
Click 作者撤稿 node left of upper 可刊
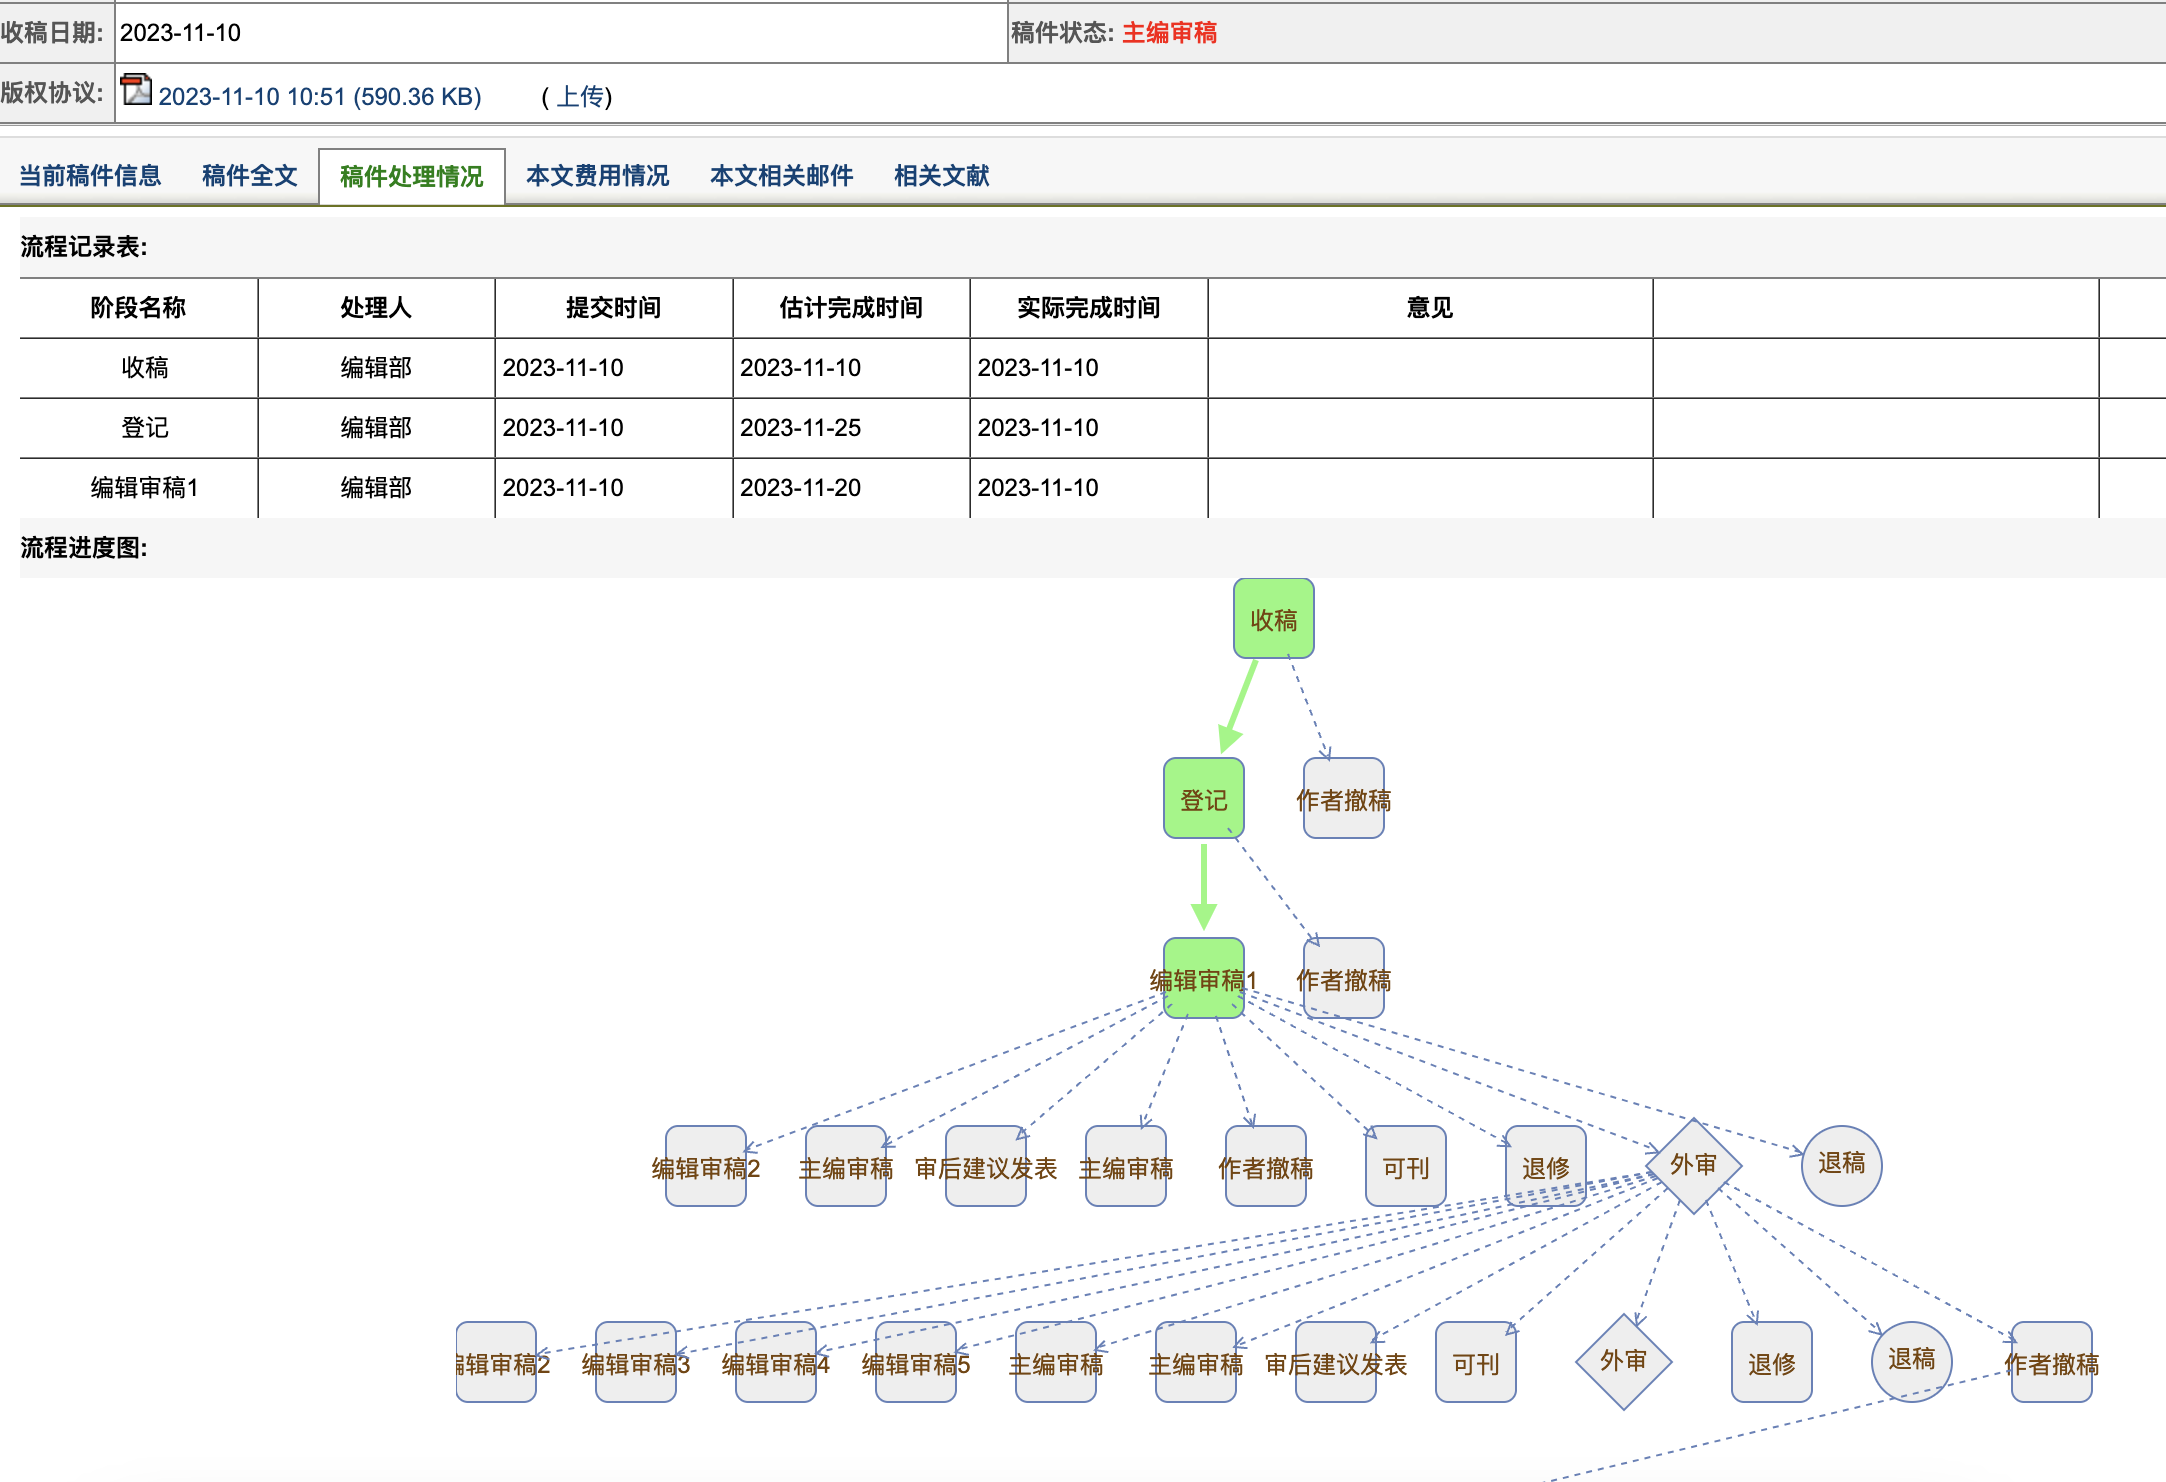click(x=1265, y=1166)
